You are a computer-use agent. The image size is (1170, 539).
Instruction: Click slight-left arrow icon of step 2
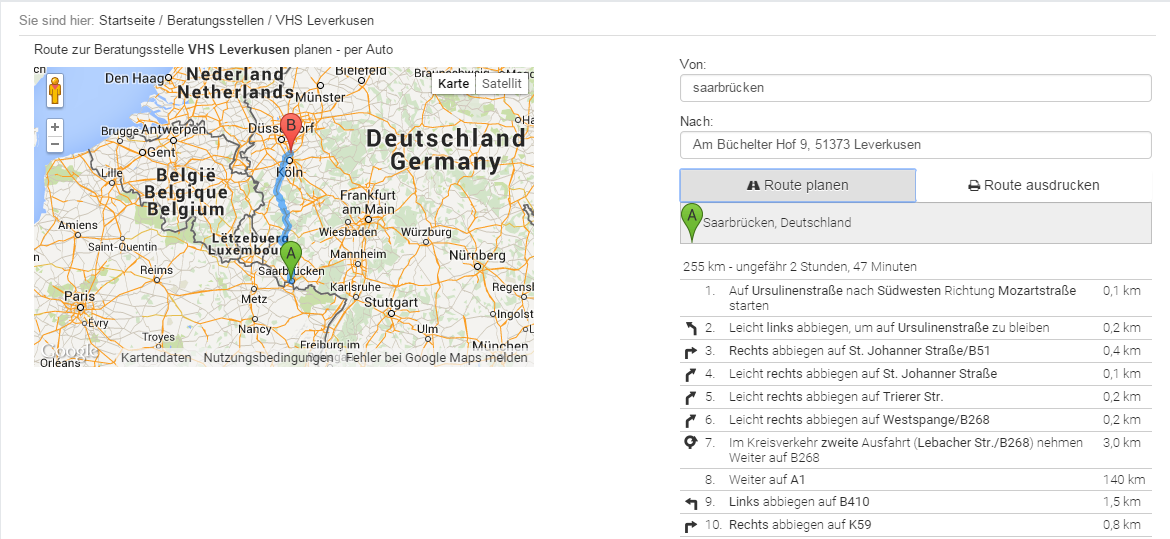click(x=690, y=328)
